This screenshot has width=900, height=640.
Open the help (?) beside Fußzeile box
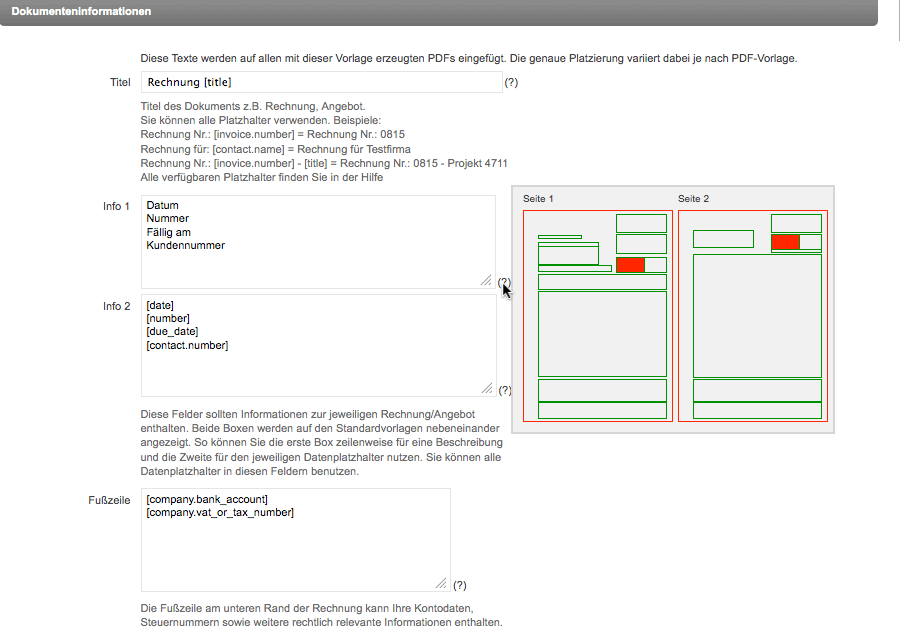(x=460, y=585)
